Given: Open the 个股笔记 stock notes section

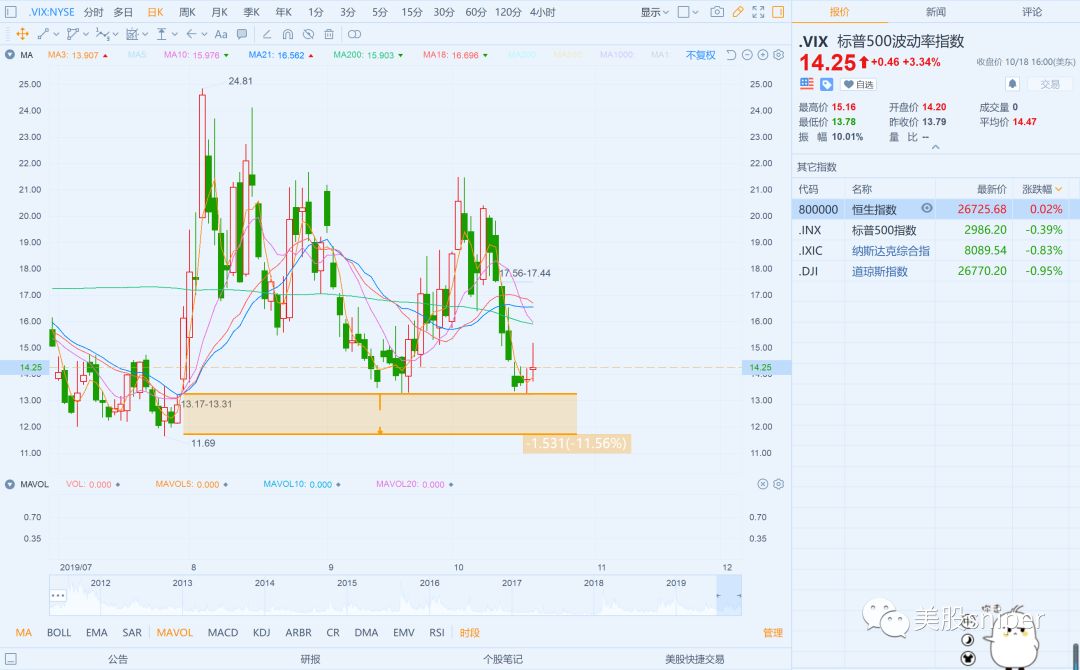Looking at the screenshot, I should point(503,659).
